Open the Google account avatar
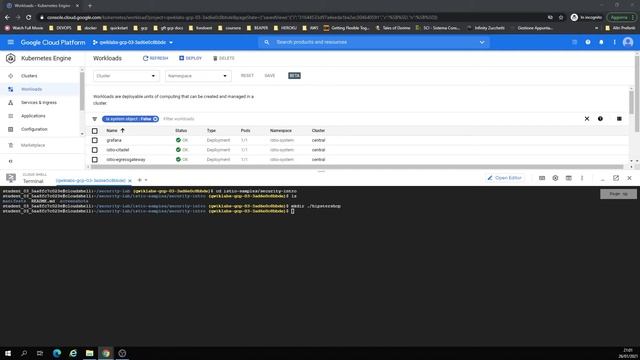The image size is (640, 360). pyautogui.click(x=628, y=42)
